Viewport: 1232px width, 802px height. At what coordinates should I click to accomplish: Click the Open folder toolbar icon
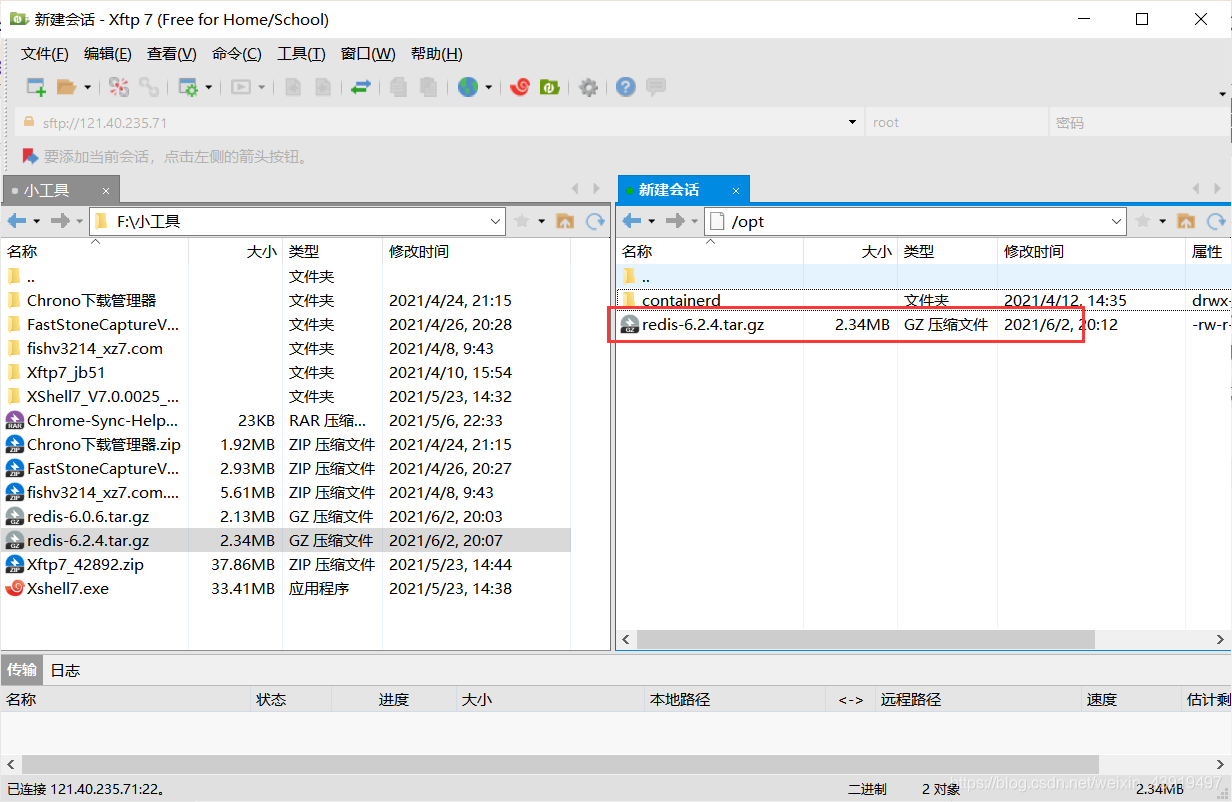(66, 87)
